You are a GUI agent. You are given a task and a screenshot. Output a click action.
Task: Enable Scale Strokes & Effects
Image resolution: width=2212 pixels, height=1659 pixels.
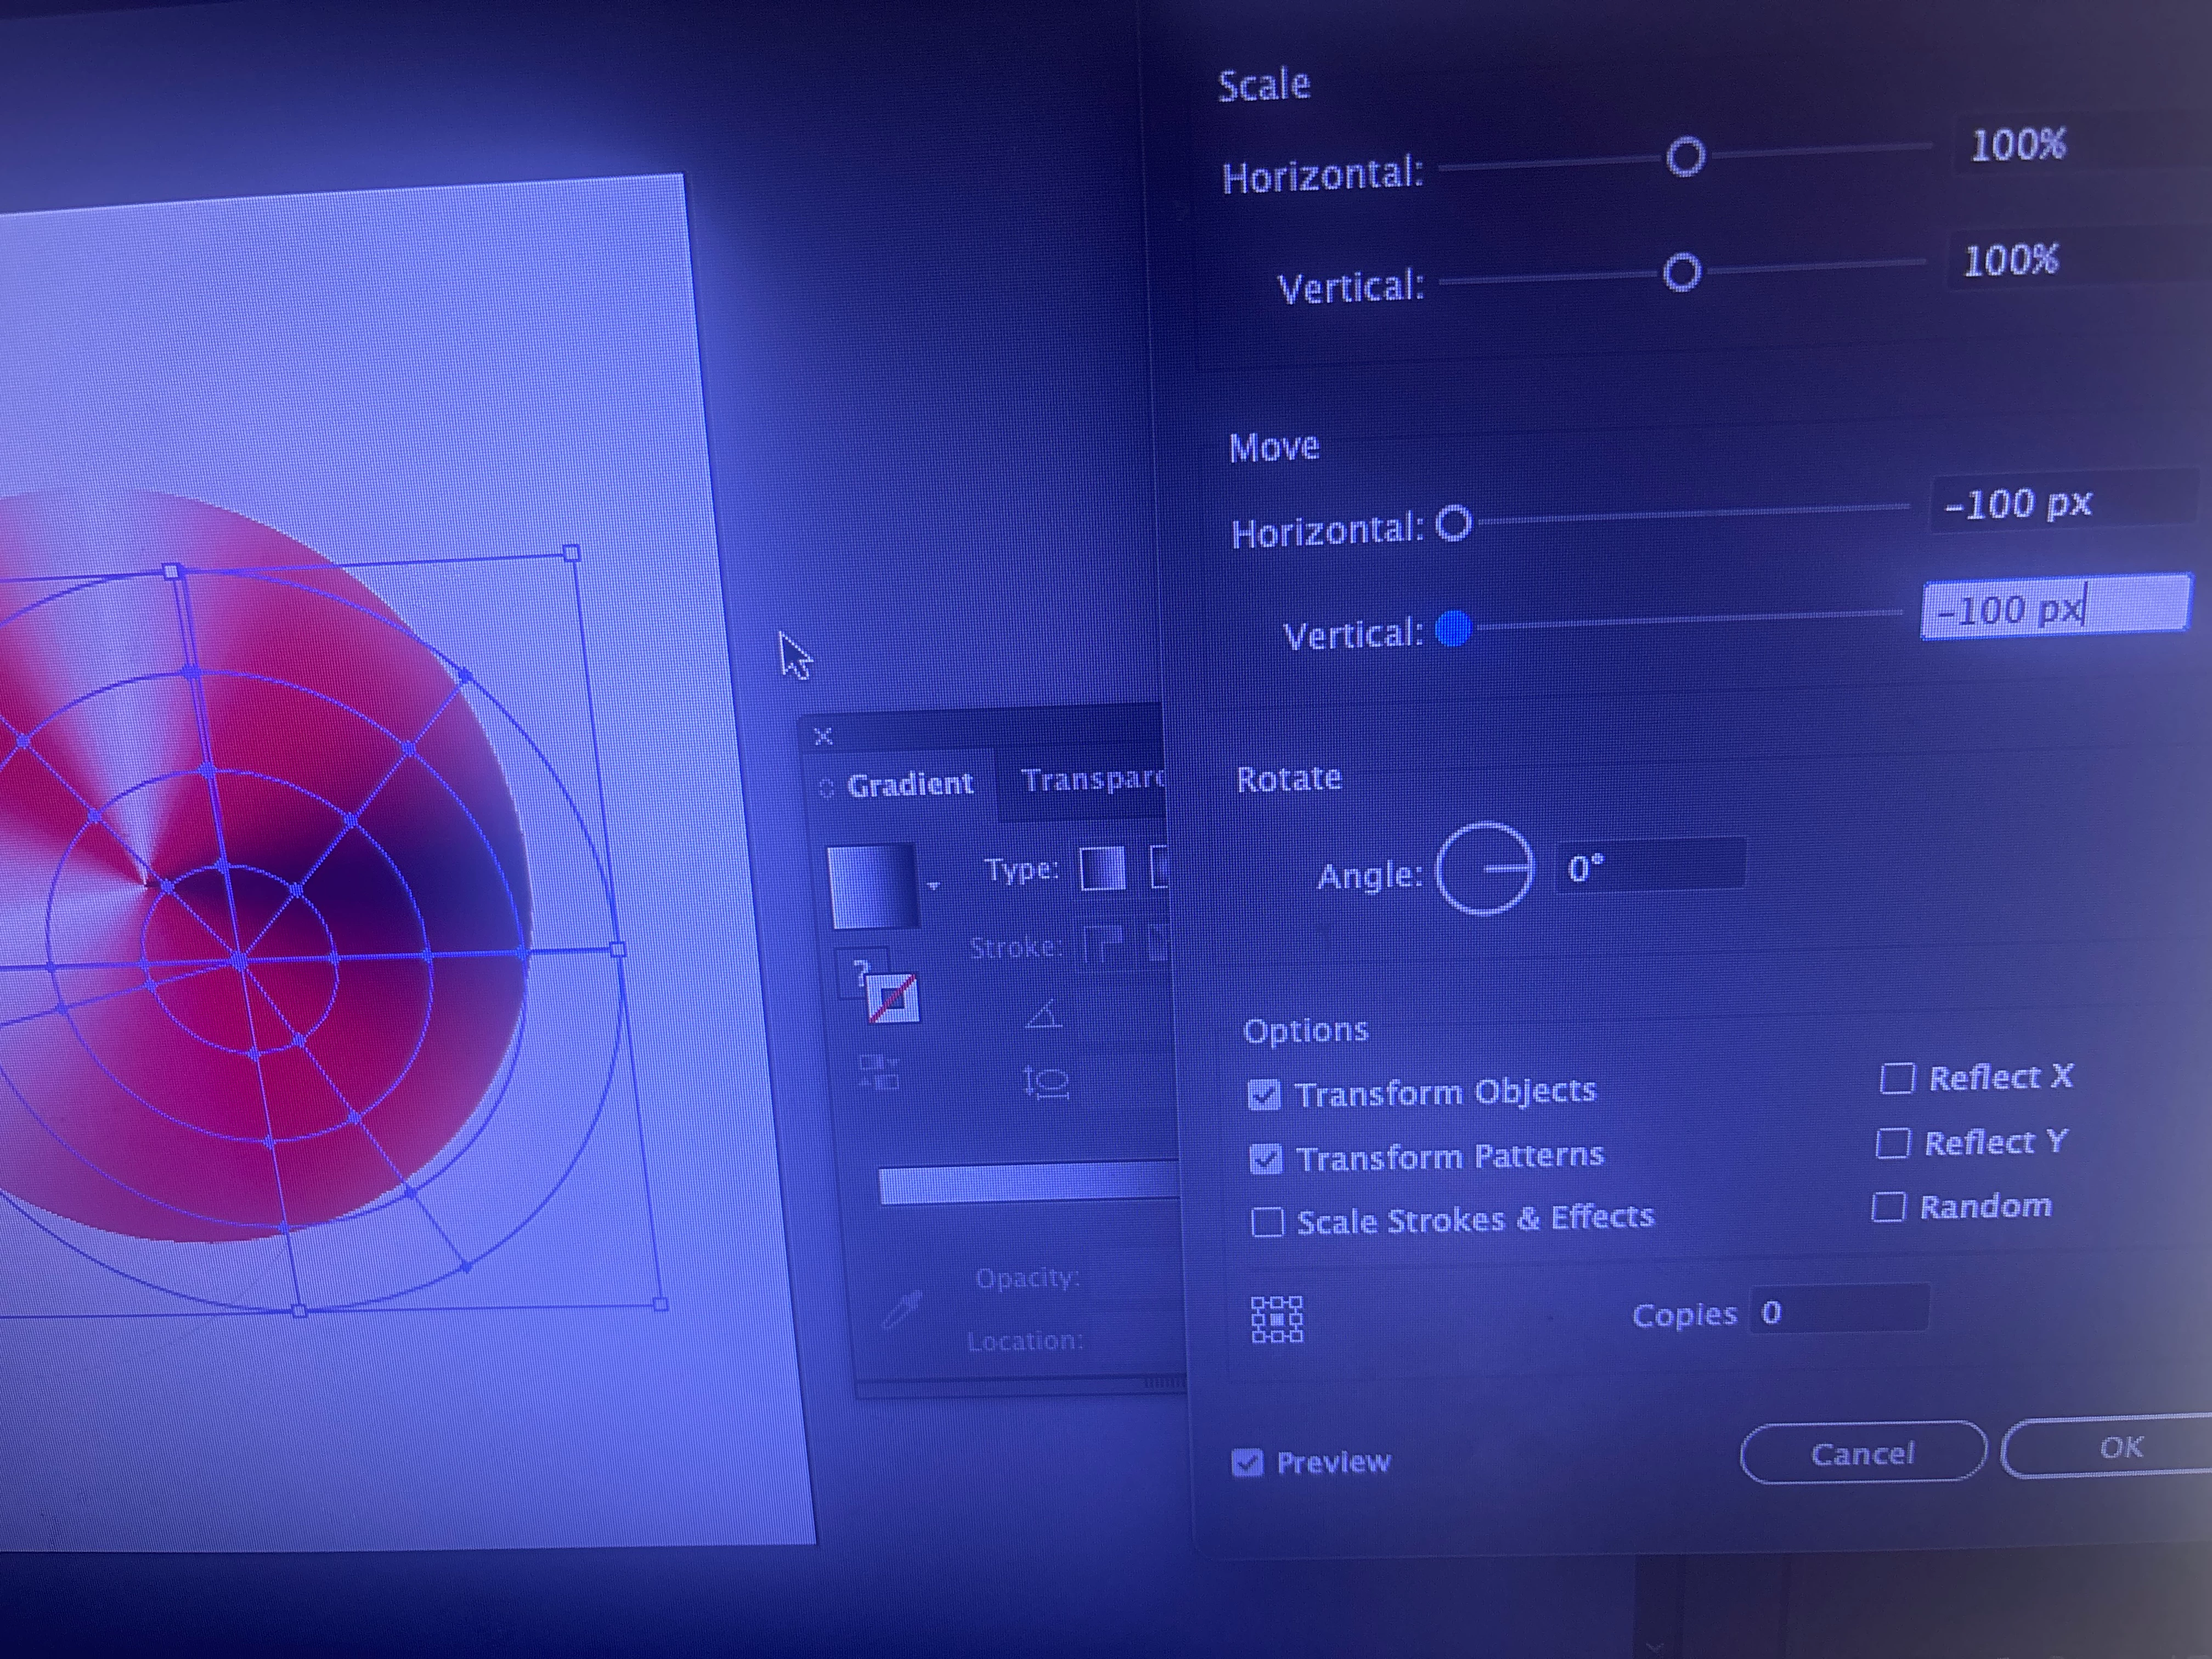click(1267, 1222)
